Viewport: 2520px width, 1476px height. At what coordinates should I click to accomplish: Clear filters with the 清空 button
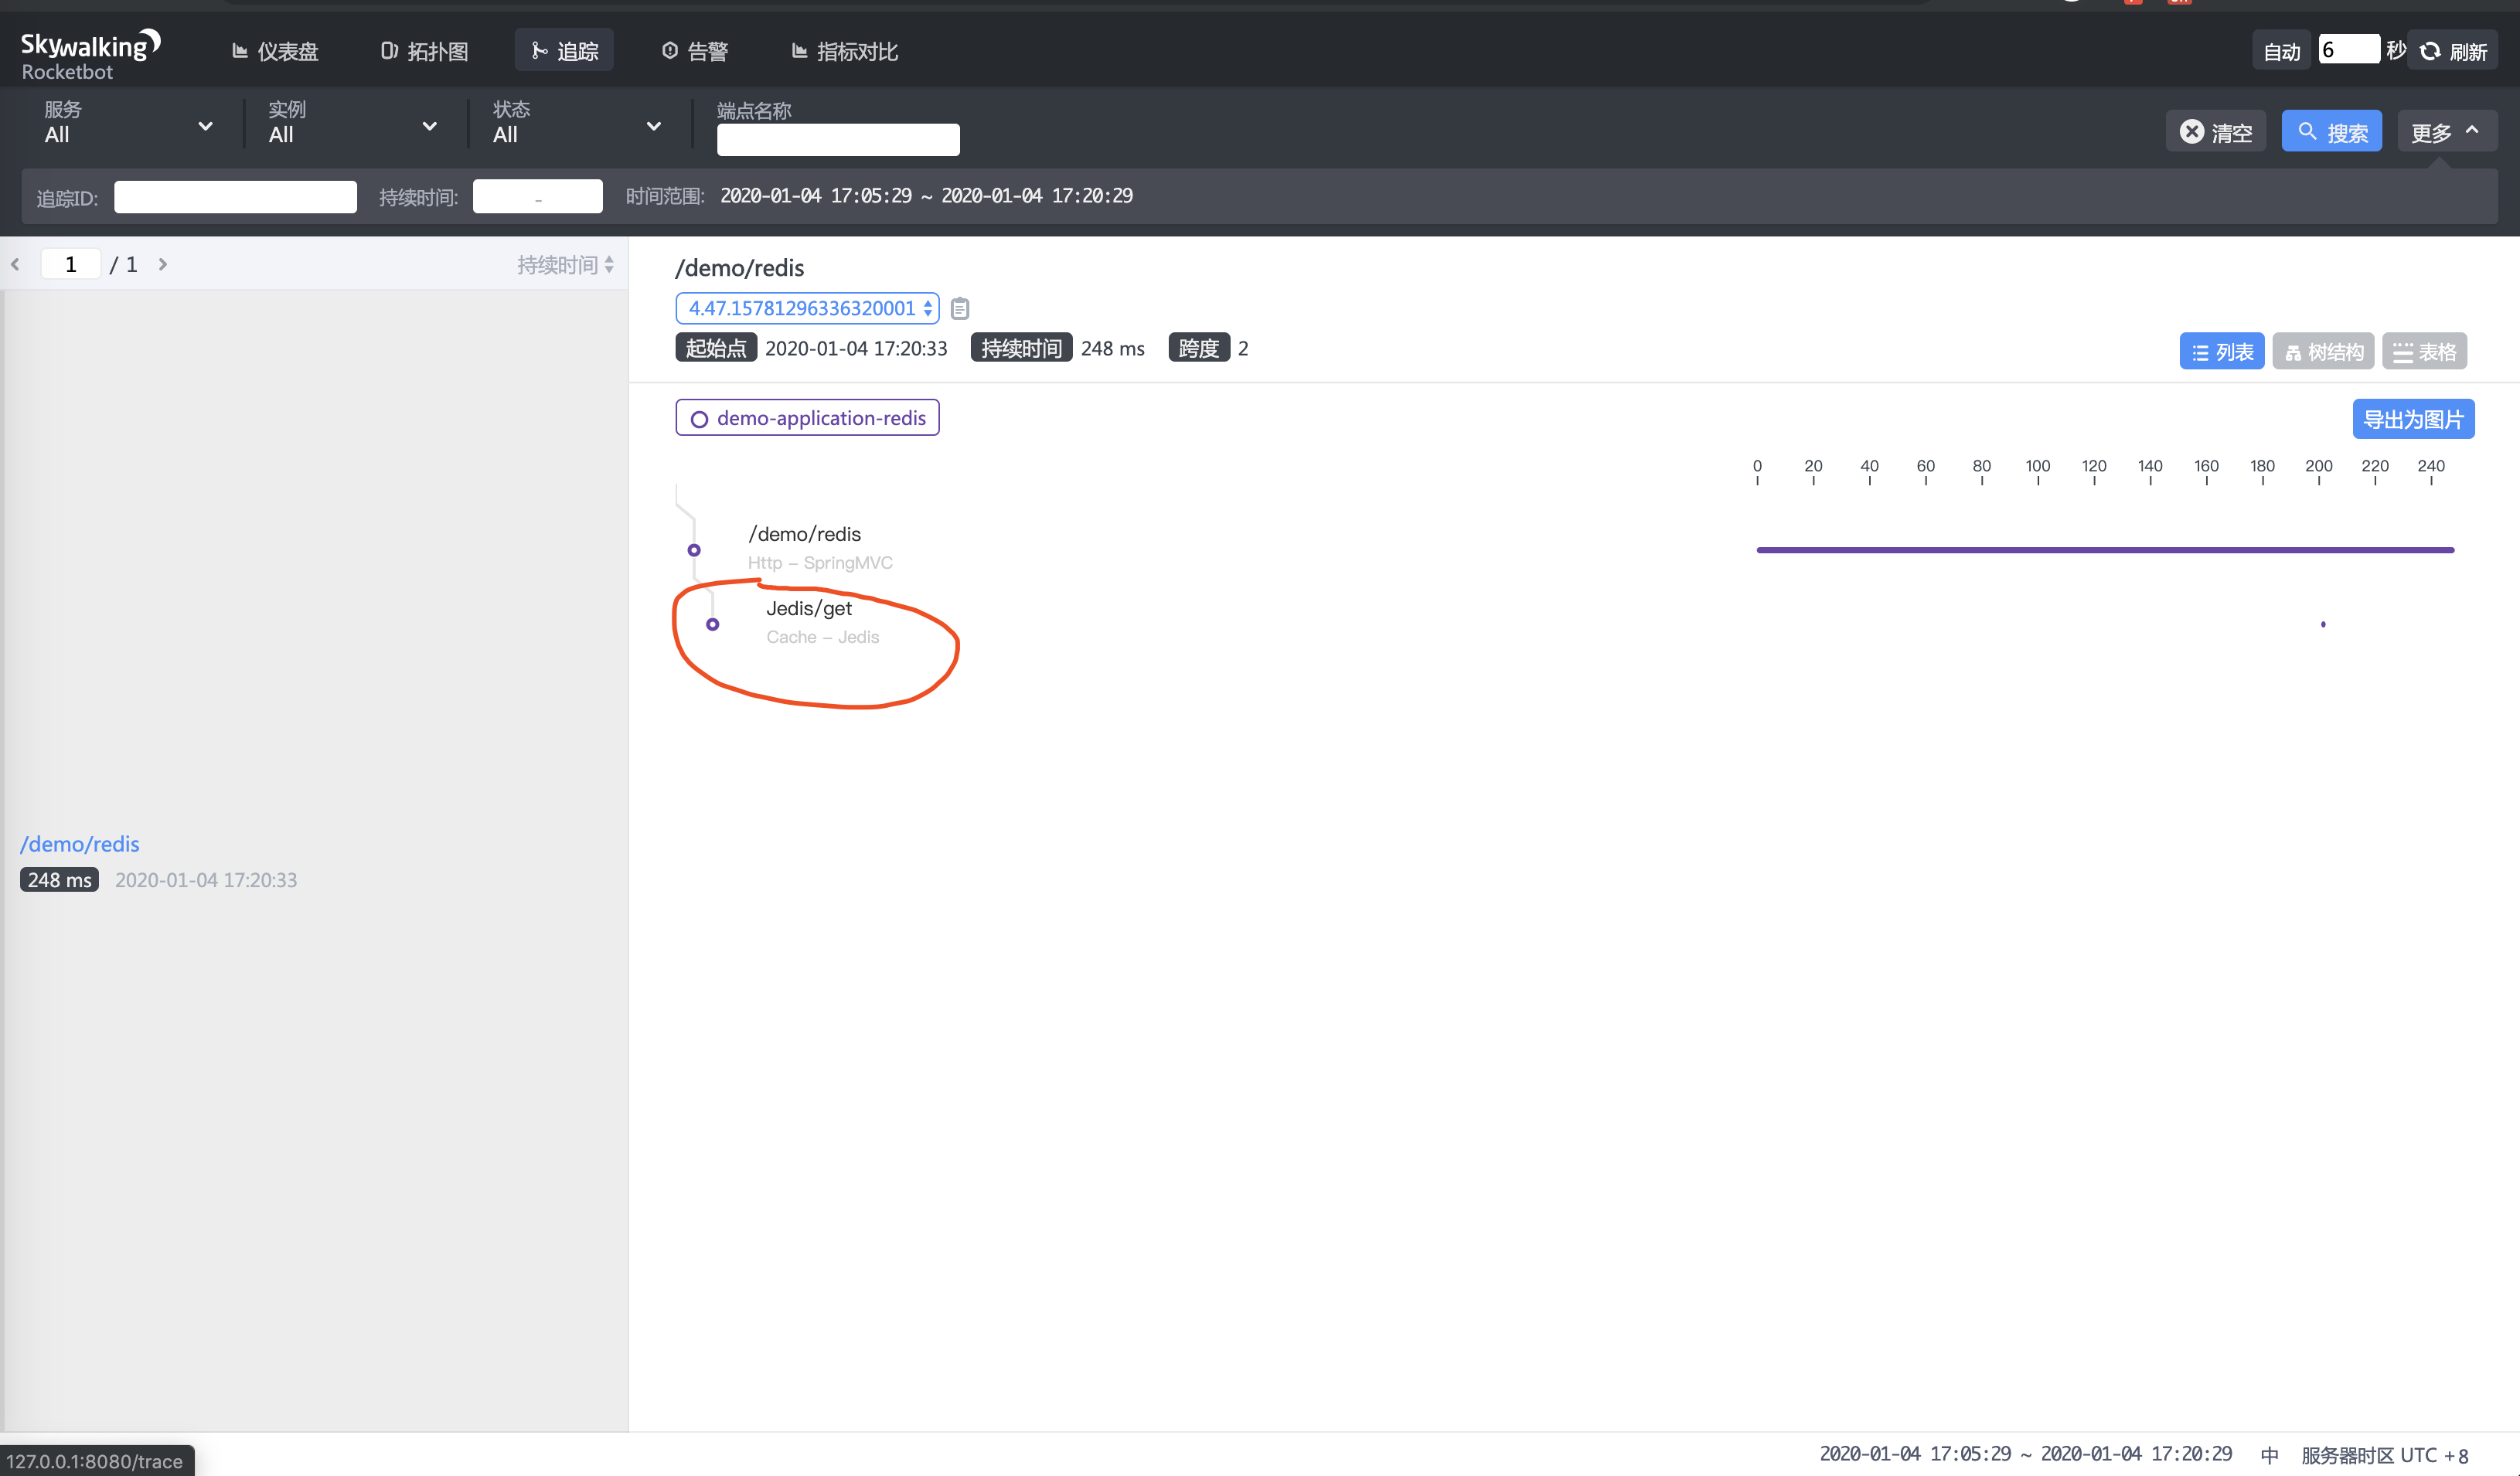click(x=2215, y=132)
